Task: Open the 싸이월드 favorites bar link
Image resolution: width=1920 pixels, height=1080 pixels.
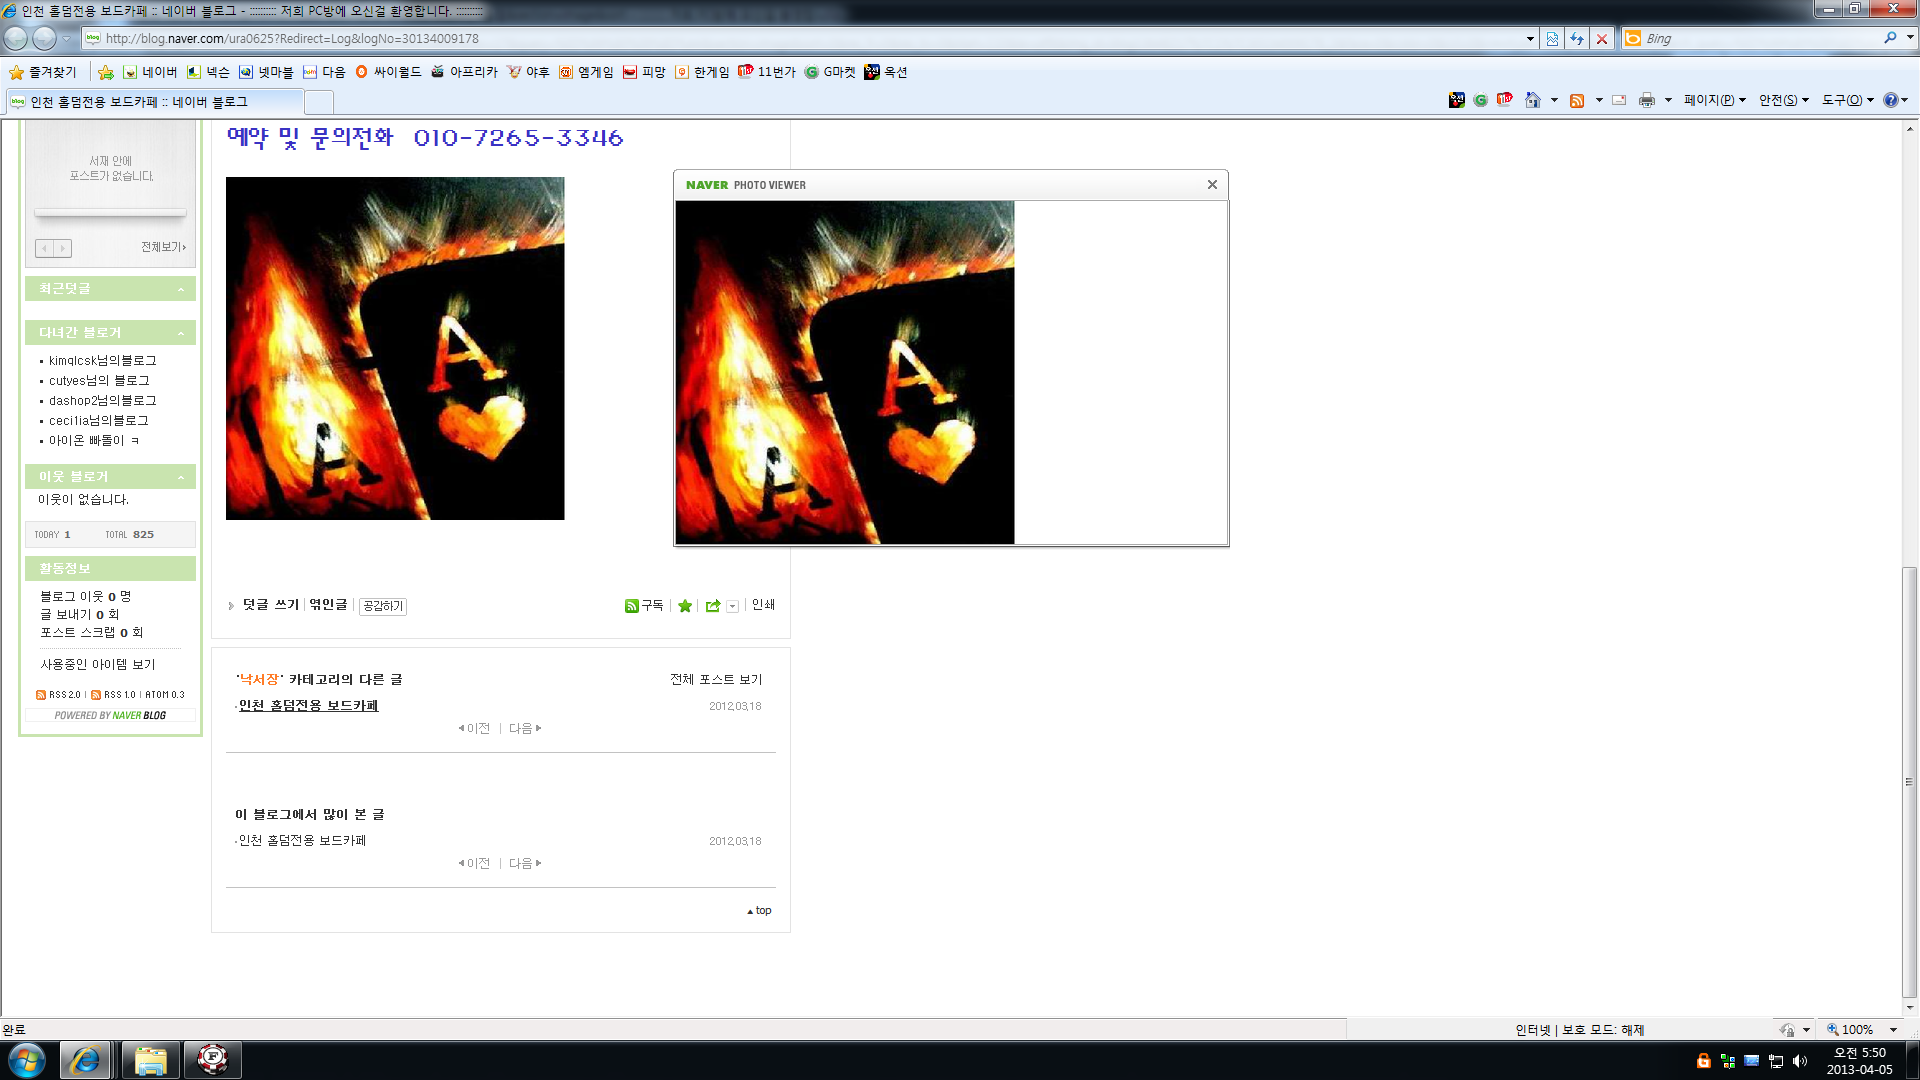Action: coord(388,72)
